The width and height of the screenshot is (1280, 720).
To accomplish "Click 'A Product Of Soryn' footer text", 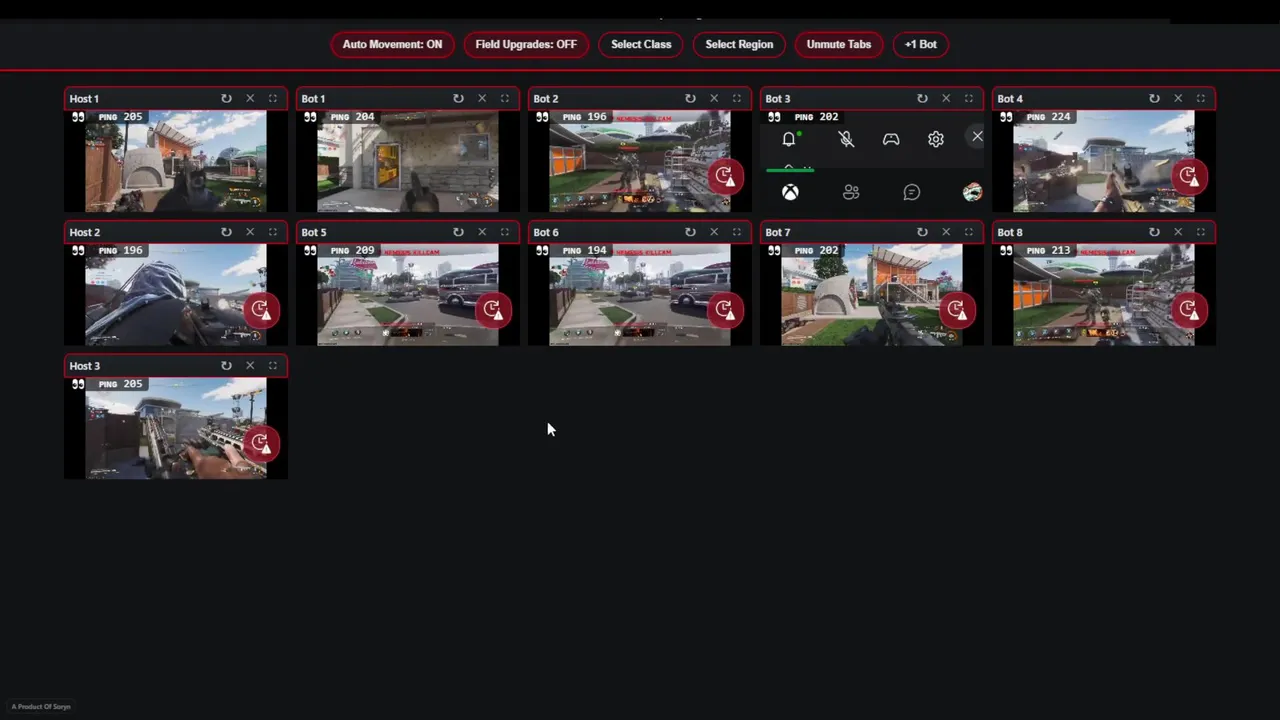I will [41, 706].
